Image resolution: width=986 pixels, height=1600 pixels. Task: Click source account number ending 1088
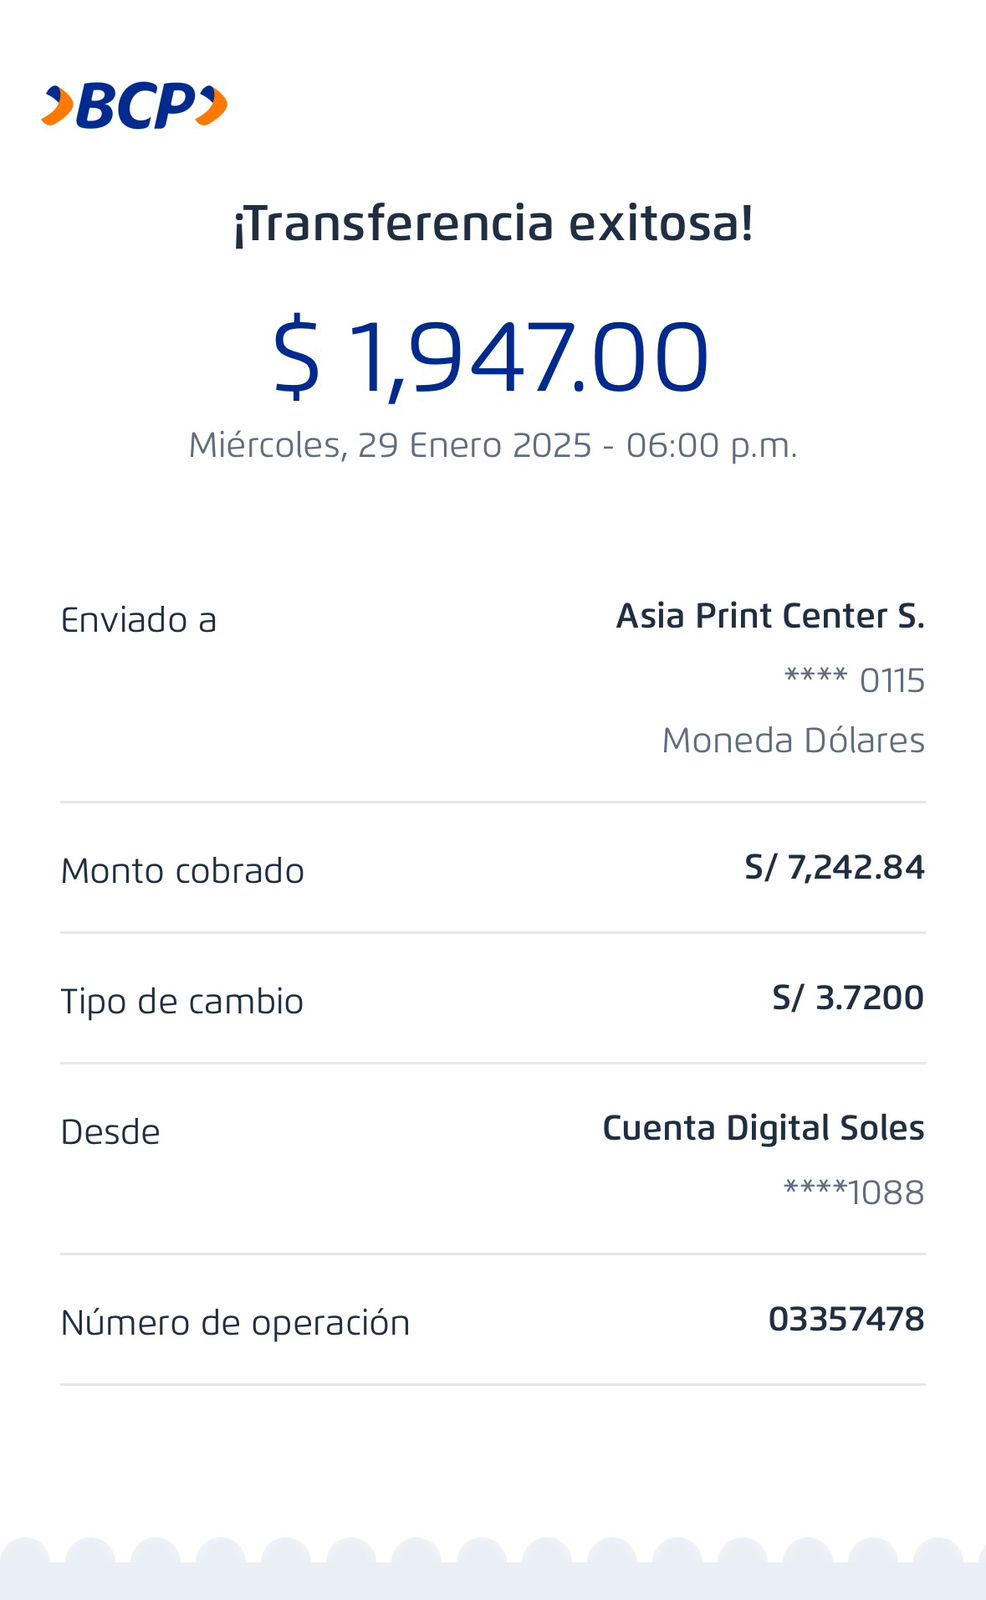pos(854,1192)
